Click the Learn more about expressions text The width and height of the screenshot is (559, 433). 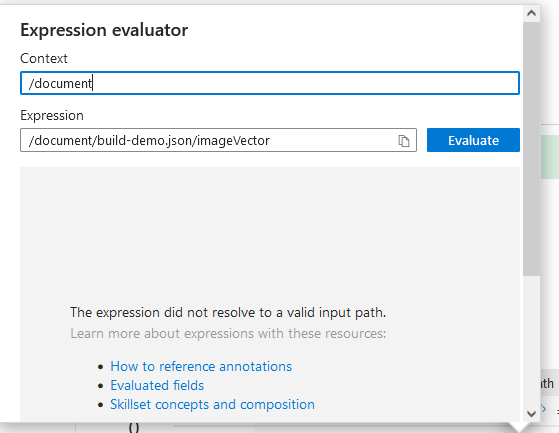pyautogui.click(x=228, y=334)
